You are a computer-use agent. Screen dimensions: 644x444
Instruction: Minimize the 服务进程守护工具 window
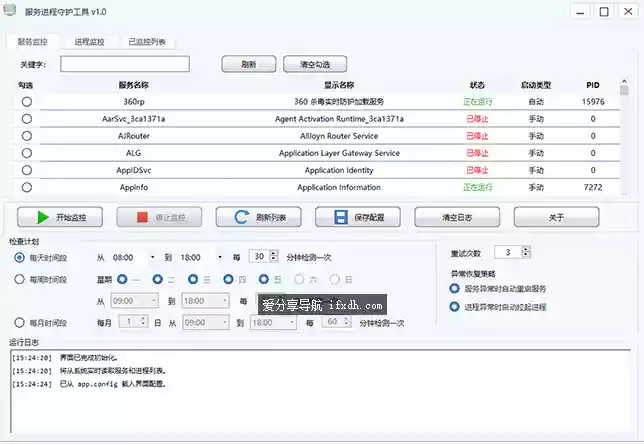tap(580, 12)
